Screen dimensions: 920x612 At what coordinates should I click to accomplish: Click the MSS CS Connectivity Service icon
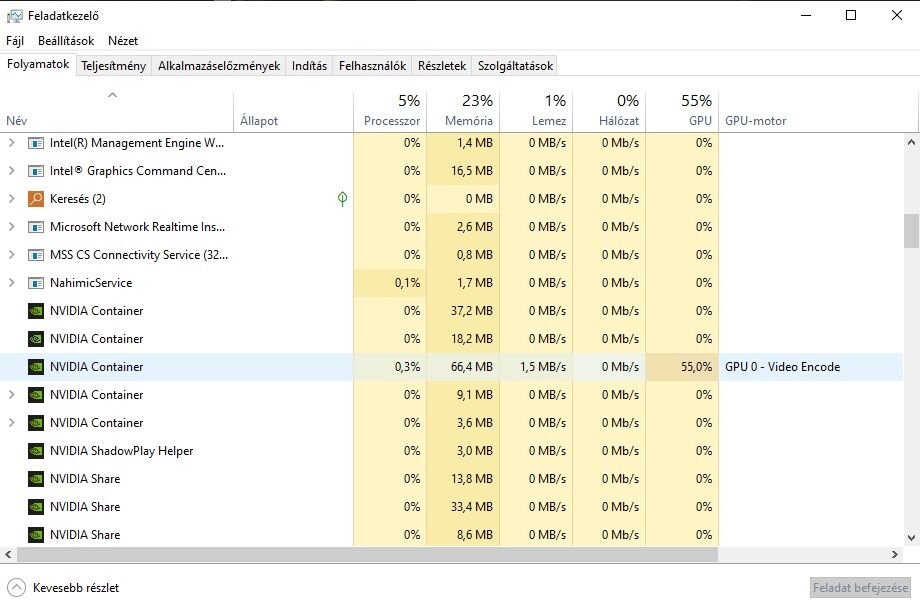click(36, 255)
